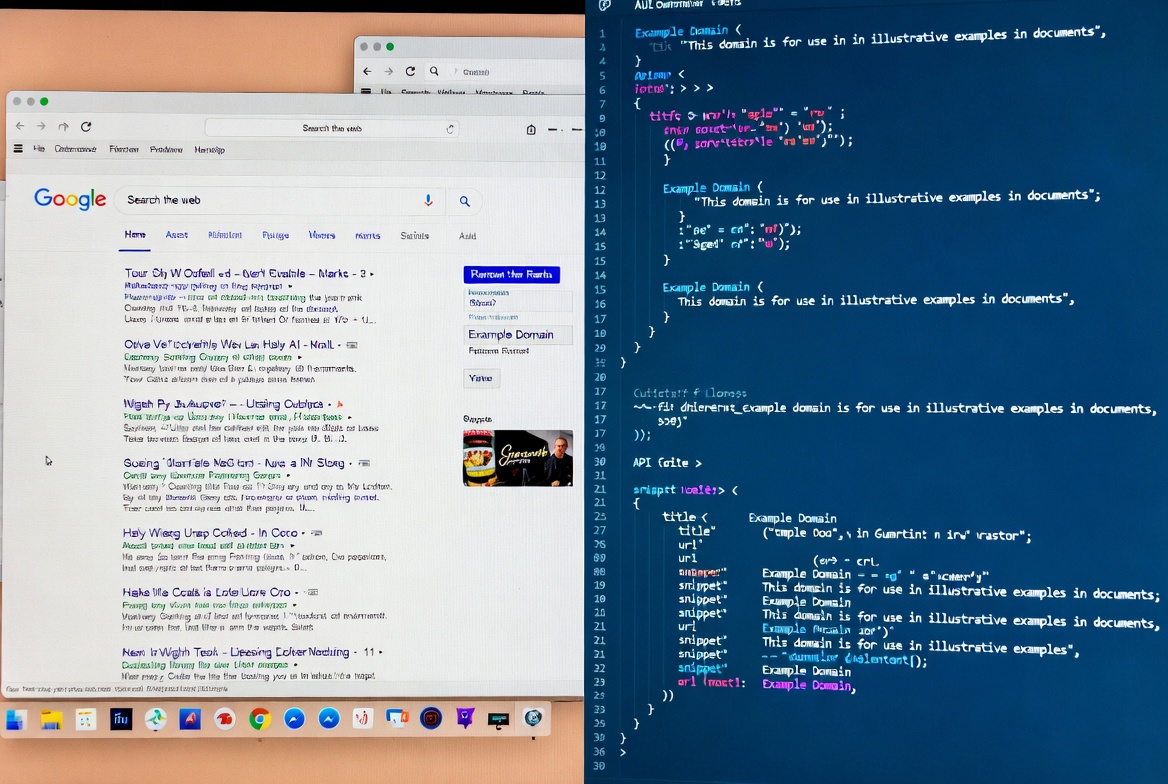Click the small refresh icon inside the address bar
Image resolution: width=1168 pixels, height=784 pixels.
[450, 129]
